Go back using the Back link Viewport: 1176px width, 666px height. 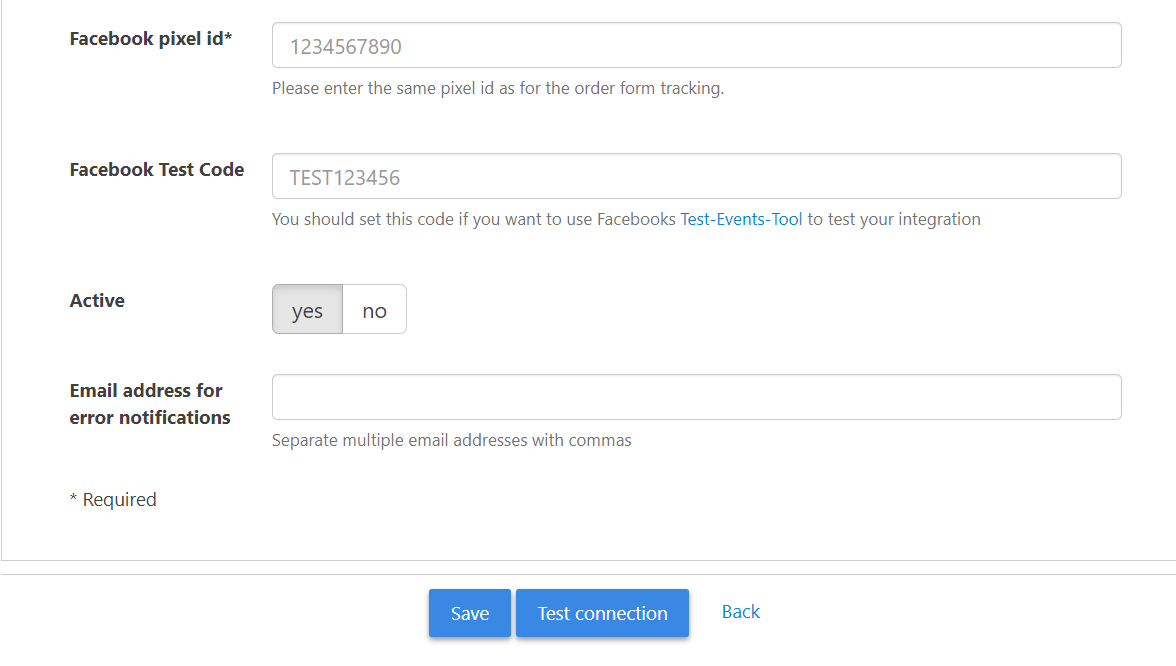pyautogui.click(x=740, y=611)
